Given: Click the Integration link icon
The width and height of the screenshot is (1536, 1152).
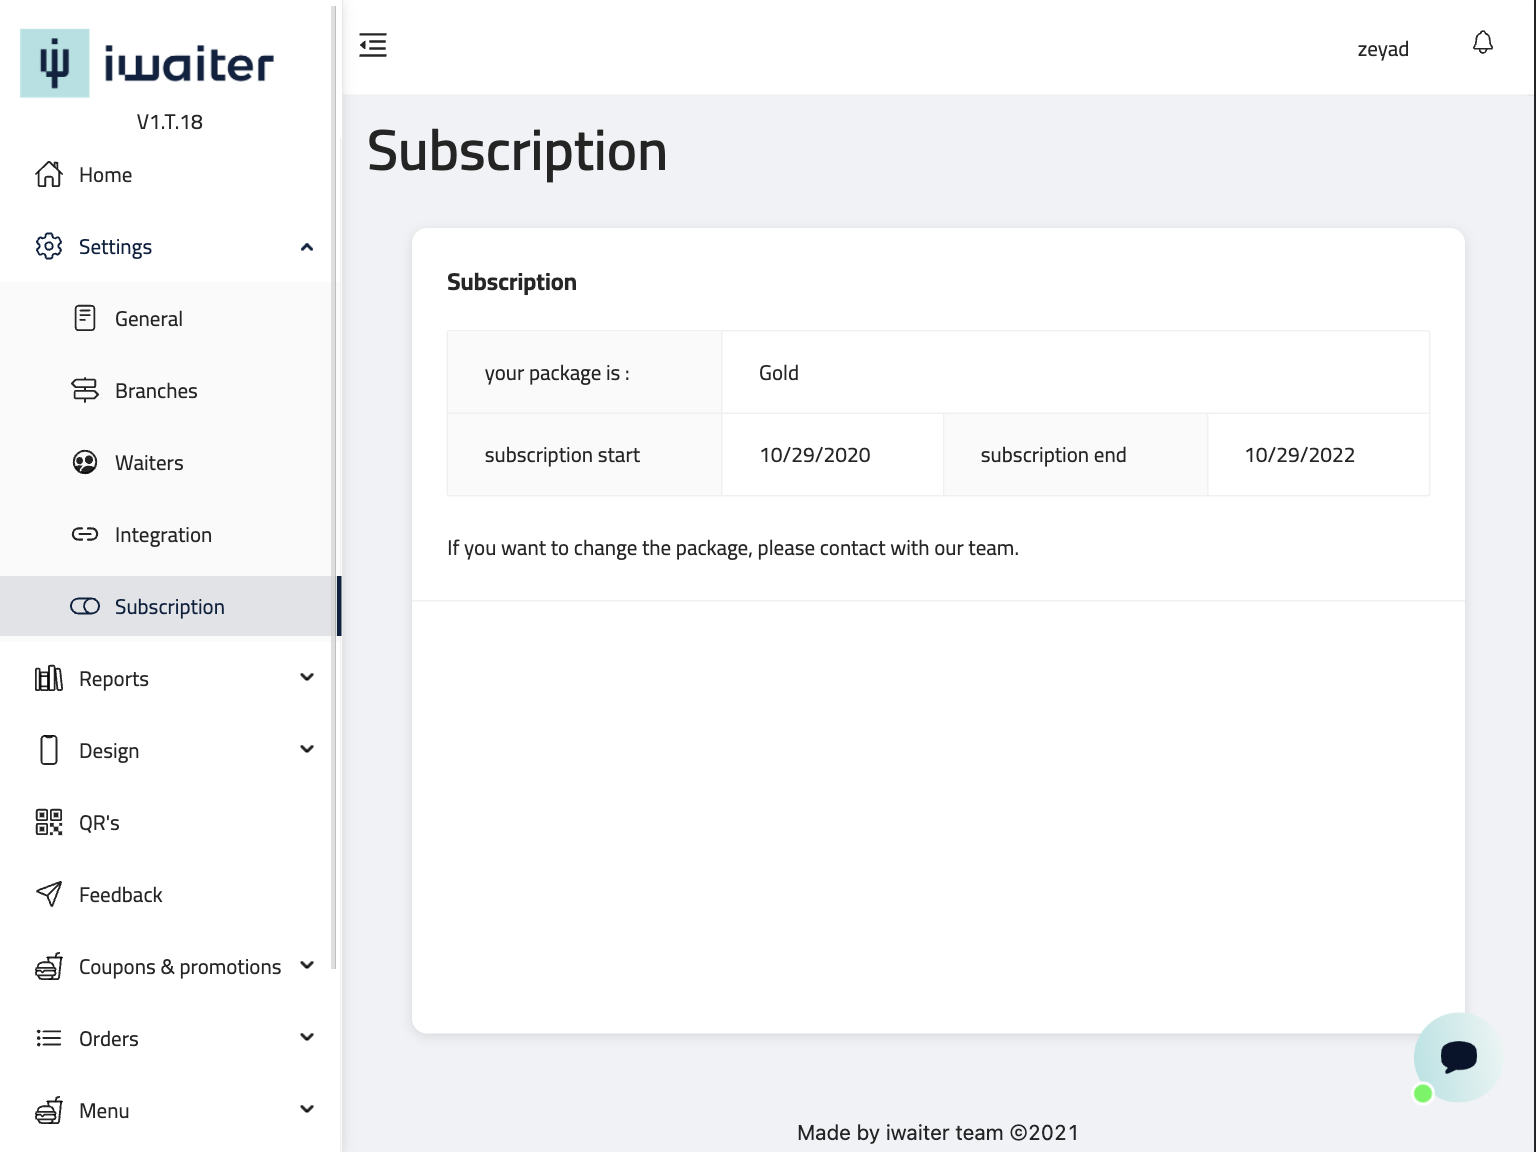Looking at the screenshot, I should click(85, 535).
